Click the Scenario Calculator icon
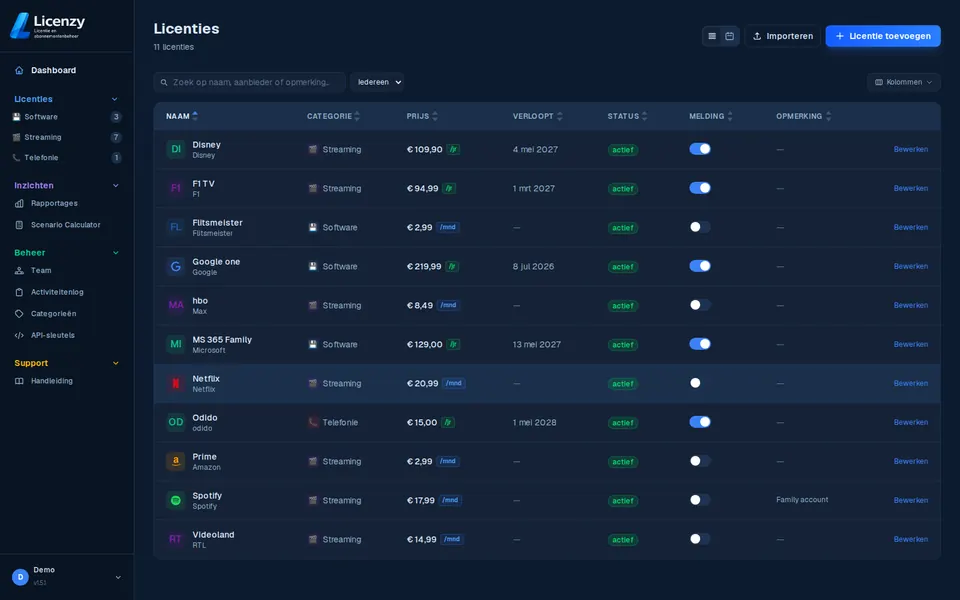The width and height of the screenshot is (960, 600). pos(19,225)
